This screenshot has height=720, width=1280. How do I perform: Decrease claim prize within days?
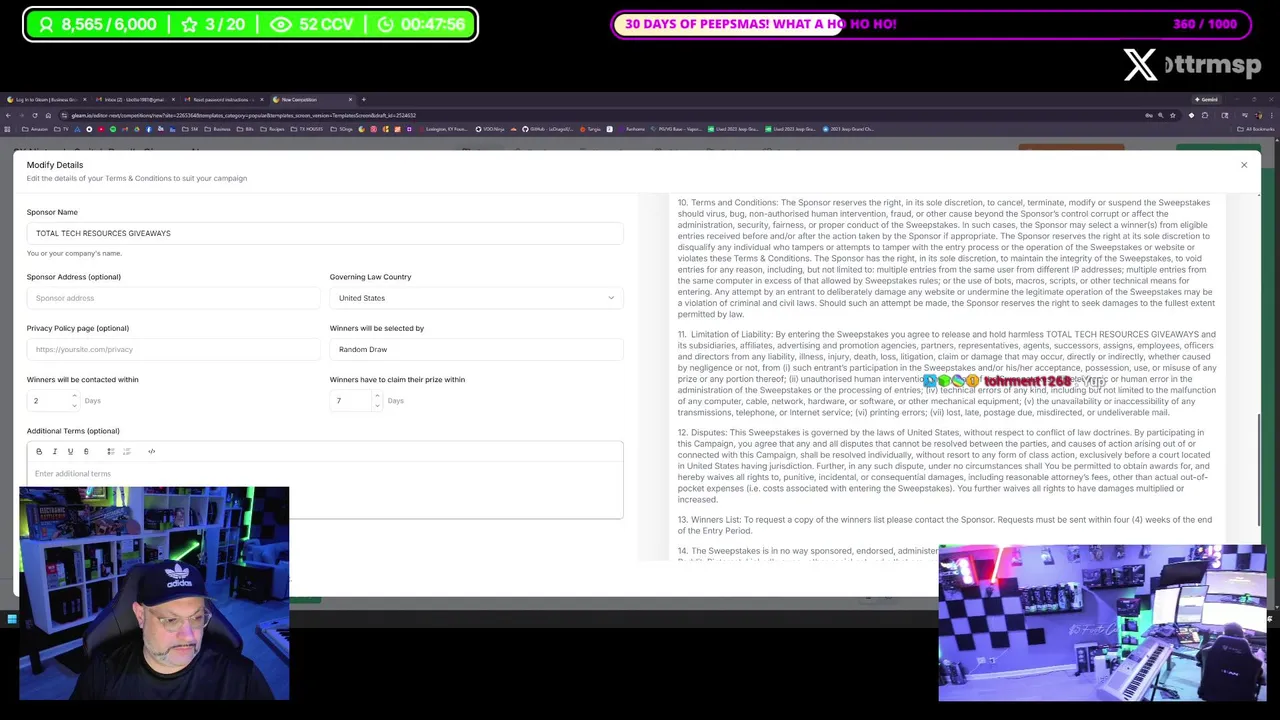(x=377, y=405)
